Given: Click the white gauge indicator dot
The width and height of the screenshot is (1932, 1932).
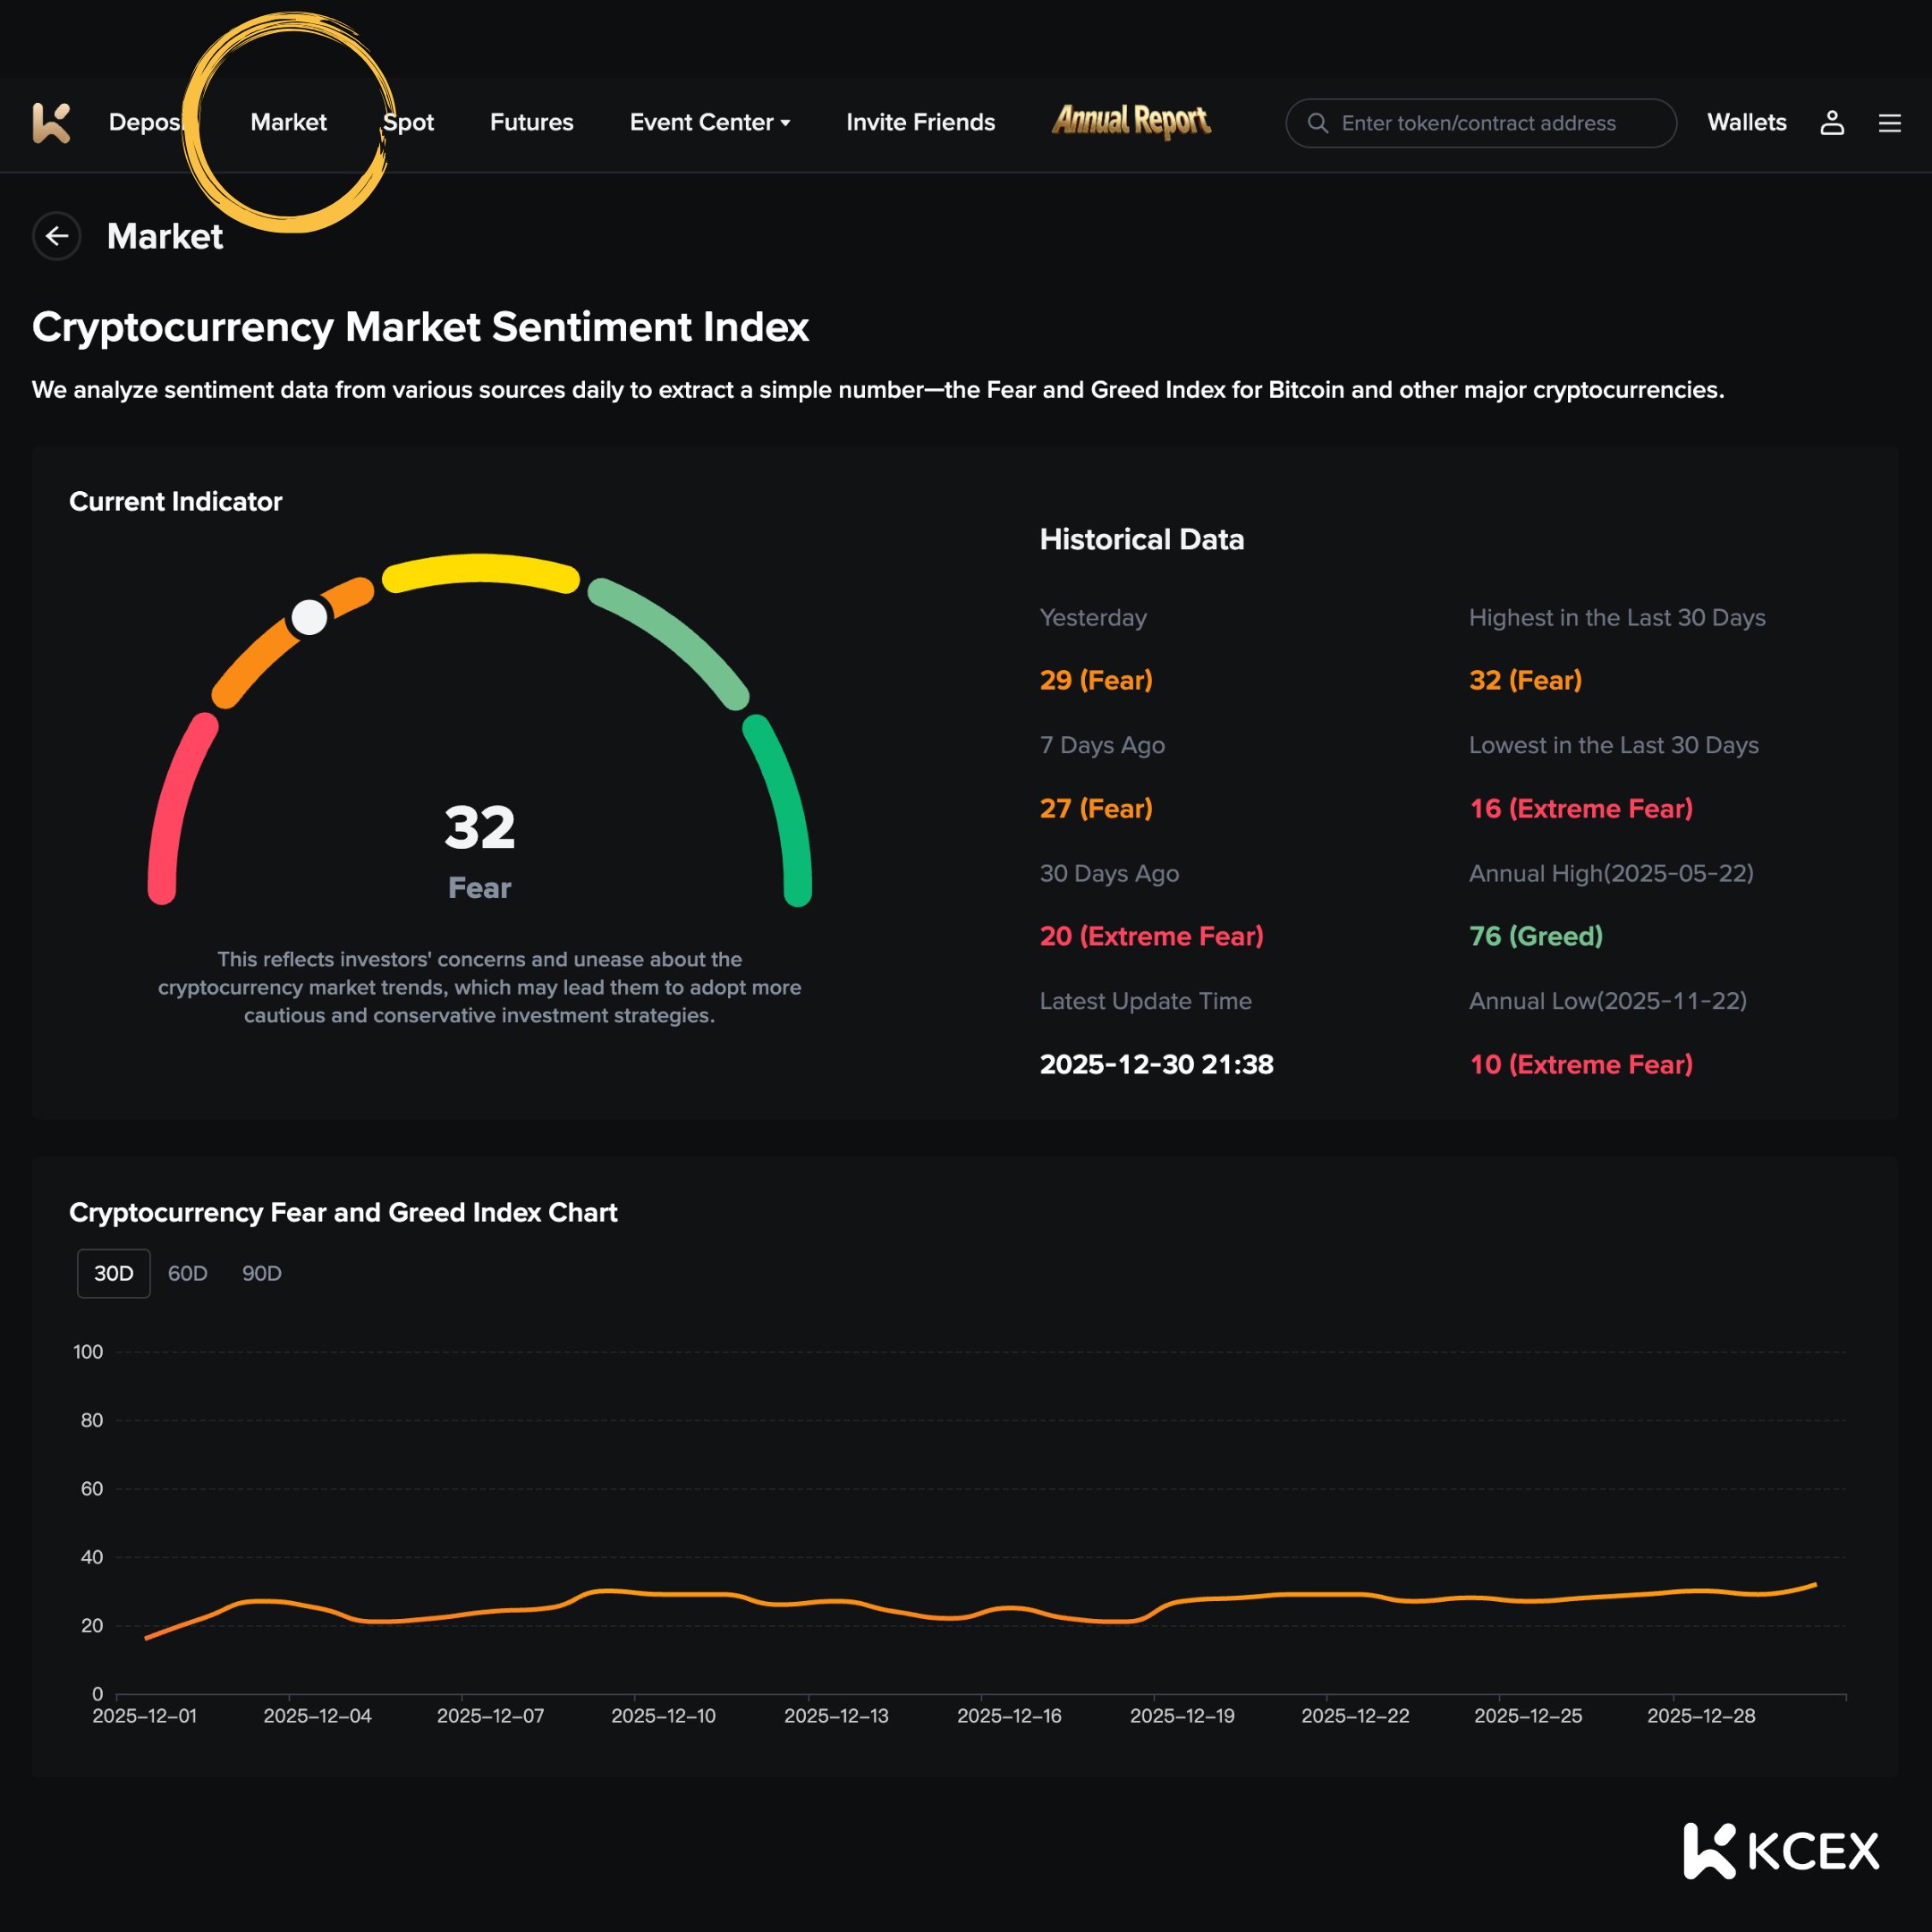Looking at the screenshot, I should pyautogui.click(x=309, y=617).
